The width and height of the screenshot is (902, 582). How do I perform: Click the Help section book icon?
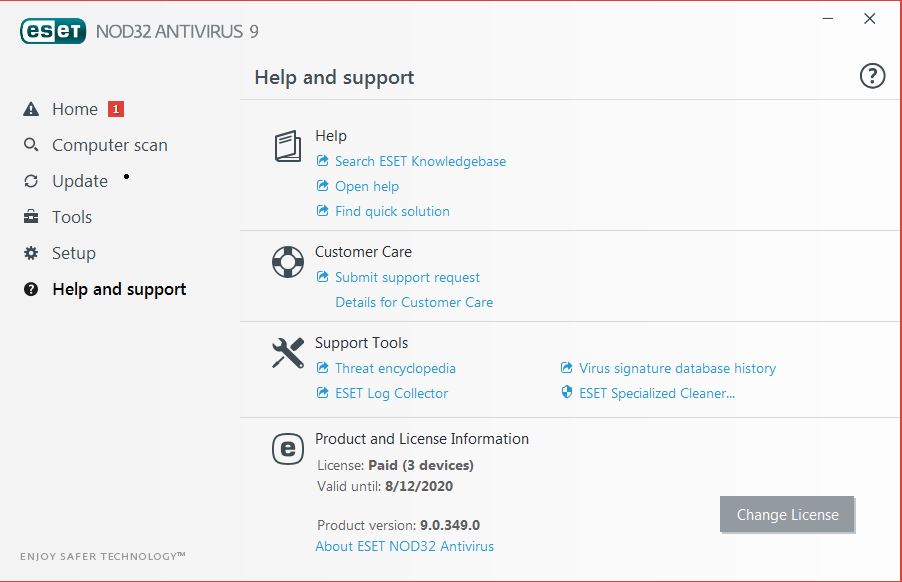pos(288,146)
